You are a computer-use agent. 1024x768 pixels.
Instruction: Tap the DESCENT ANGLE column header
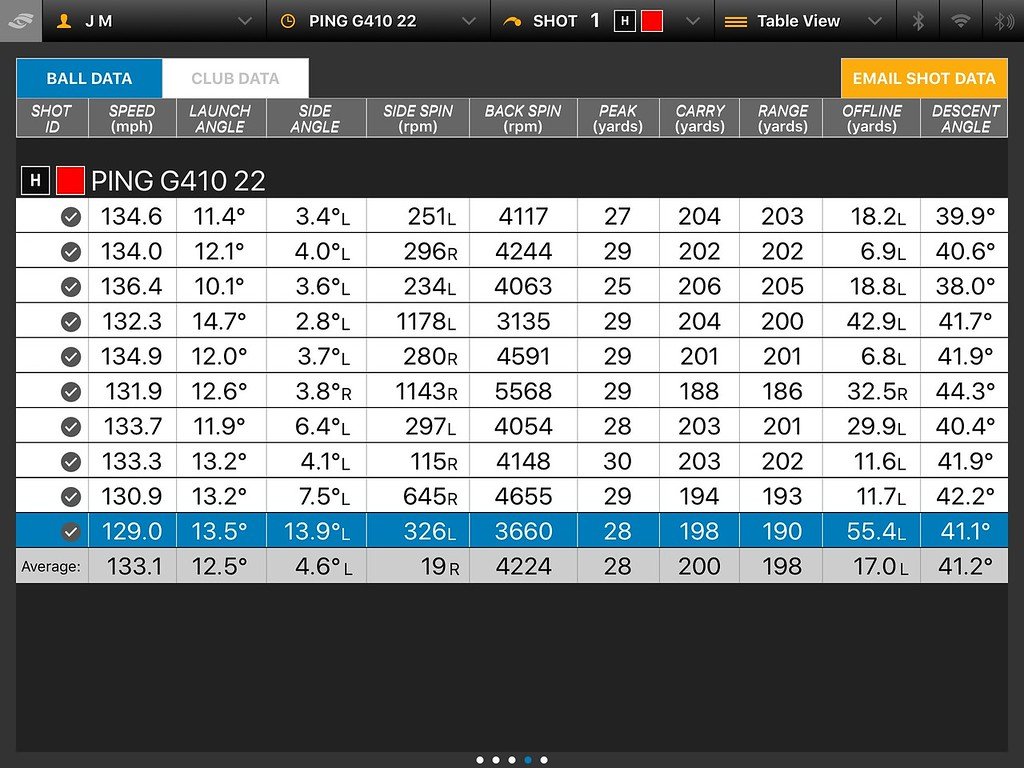click(x=965, y=118)
